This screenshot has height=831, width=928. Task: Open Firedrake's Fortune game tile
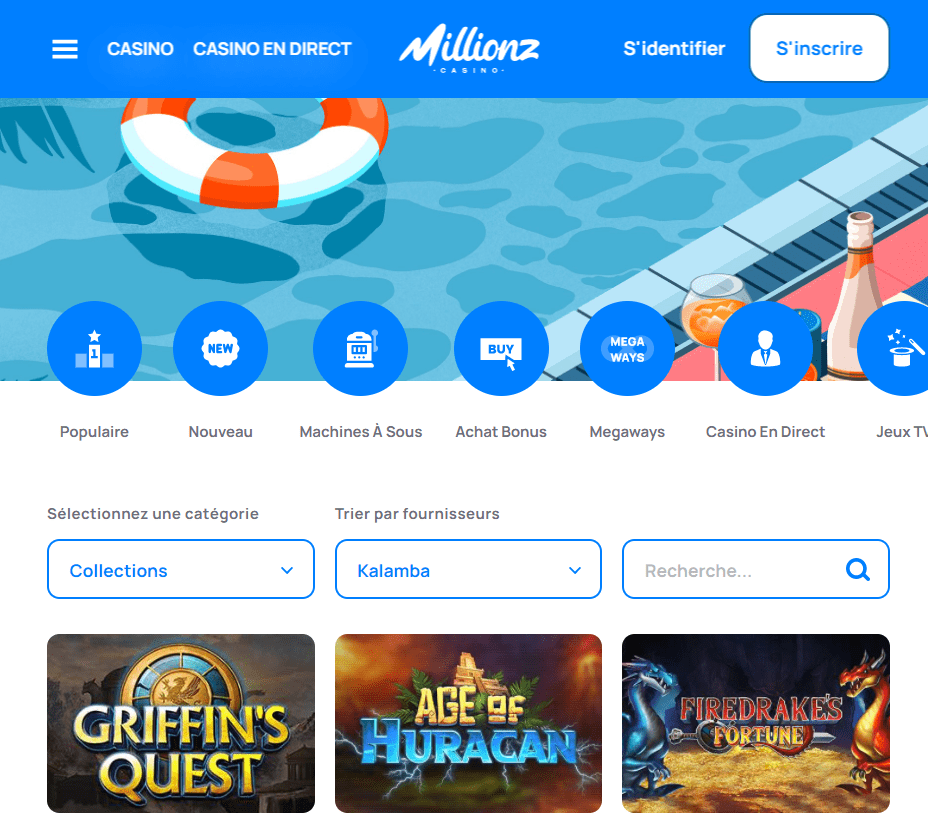[756, 723]
